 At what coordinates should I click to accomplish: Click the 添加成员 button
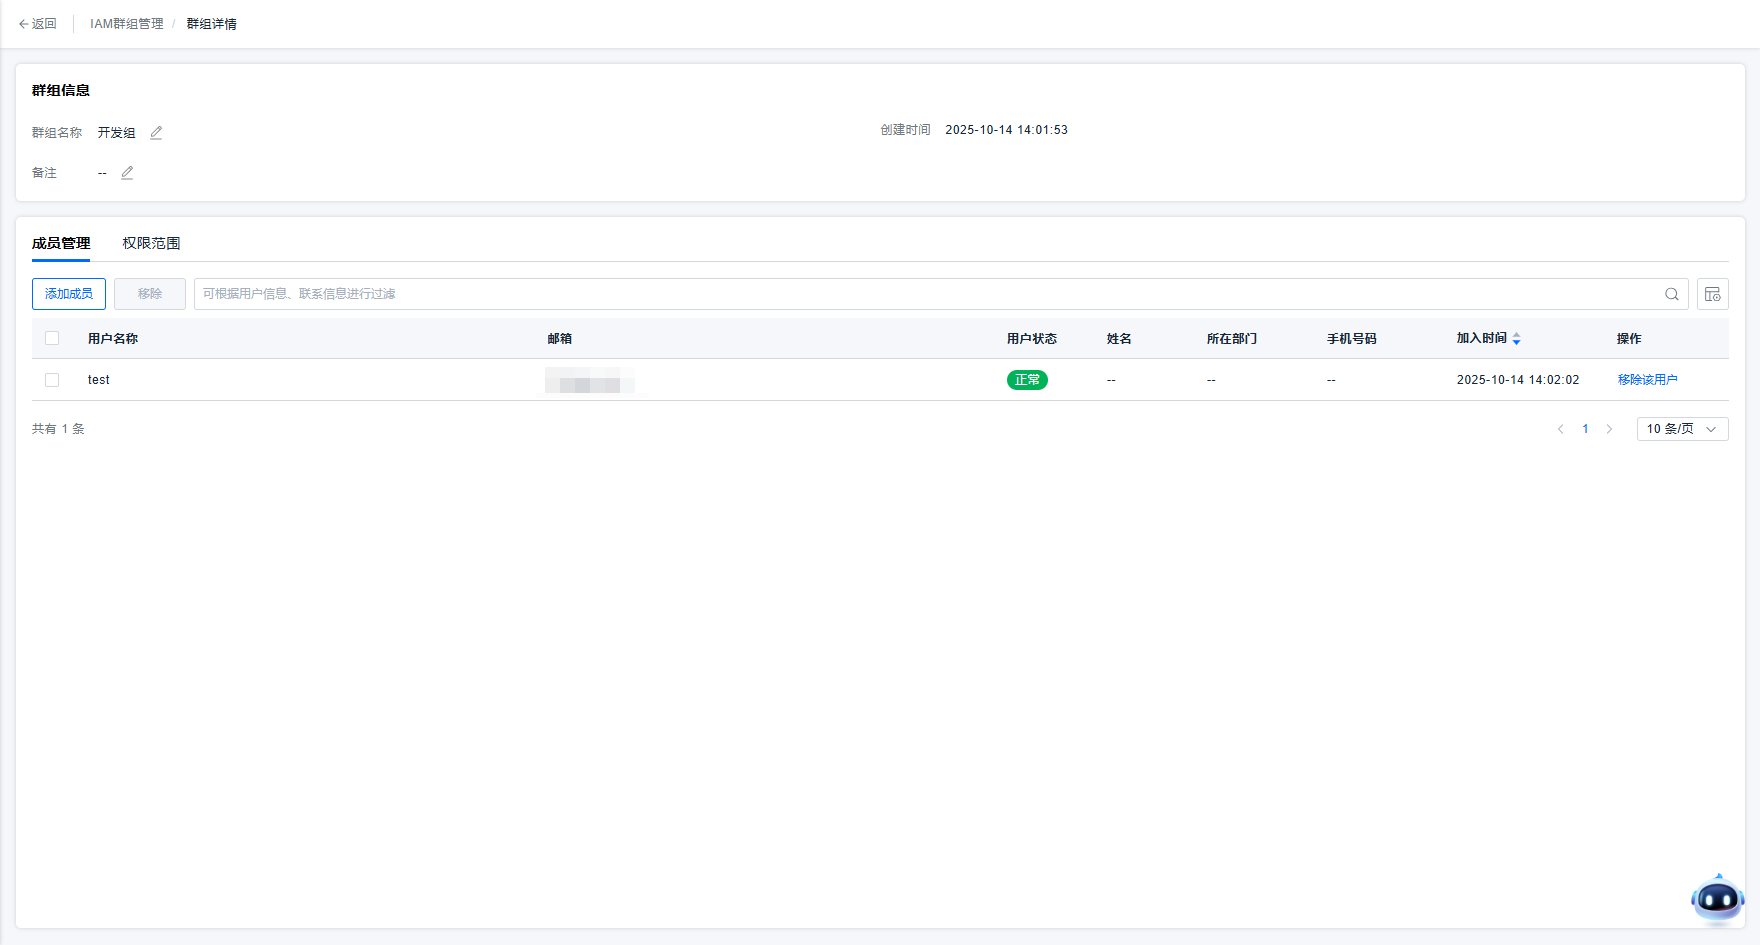(x=69, y=294)
